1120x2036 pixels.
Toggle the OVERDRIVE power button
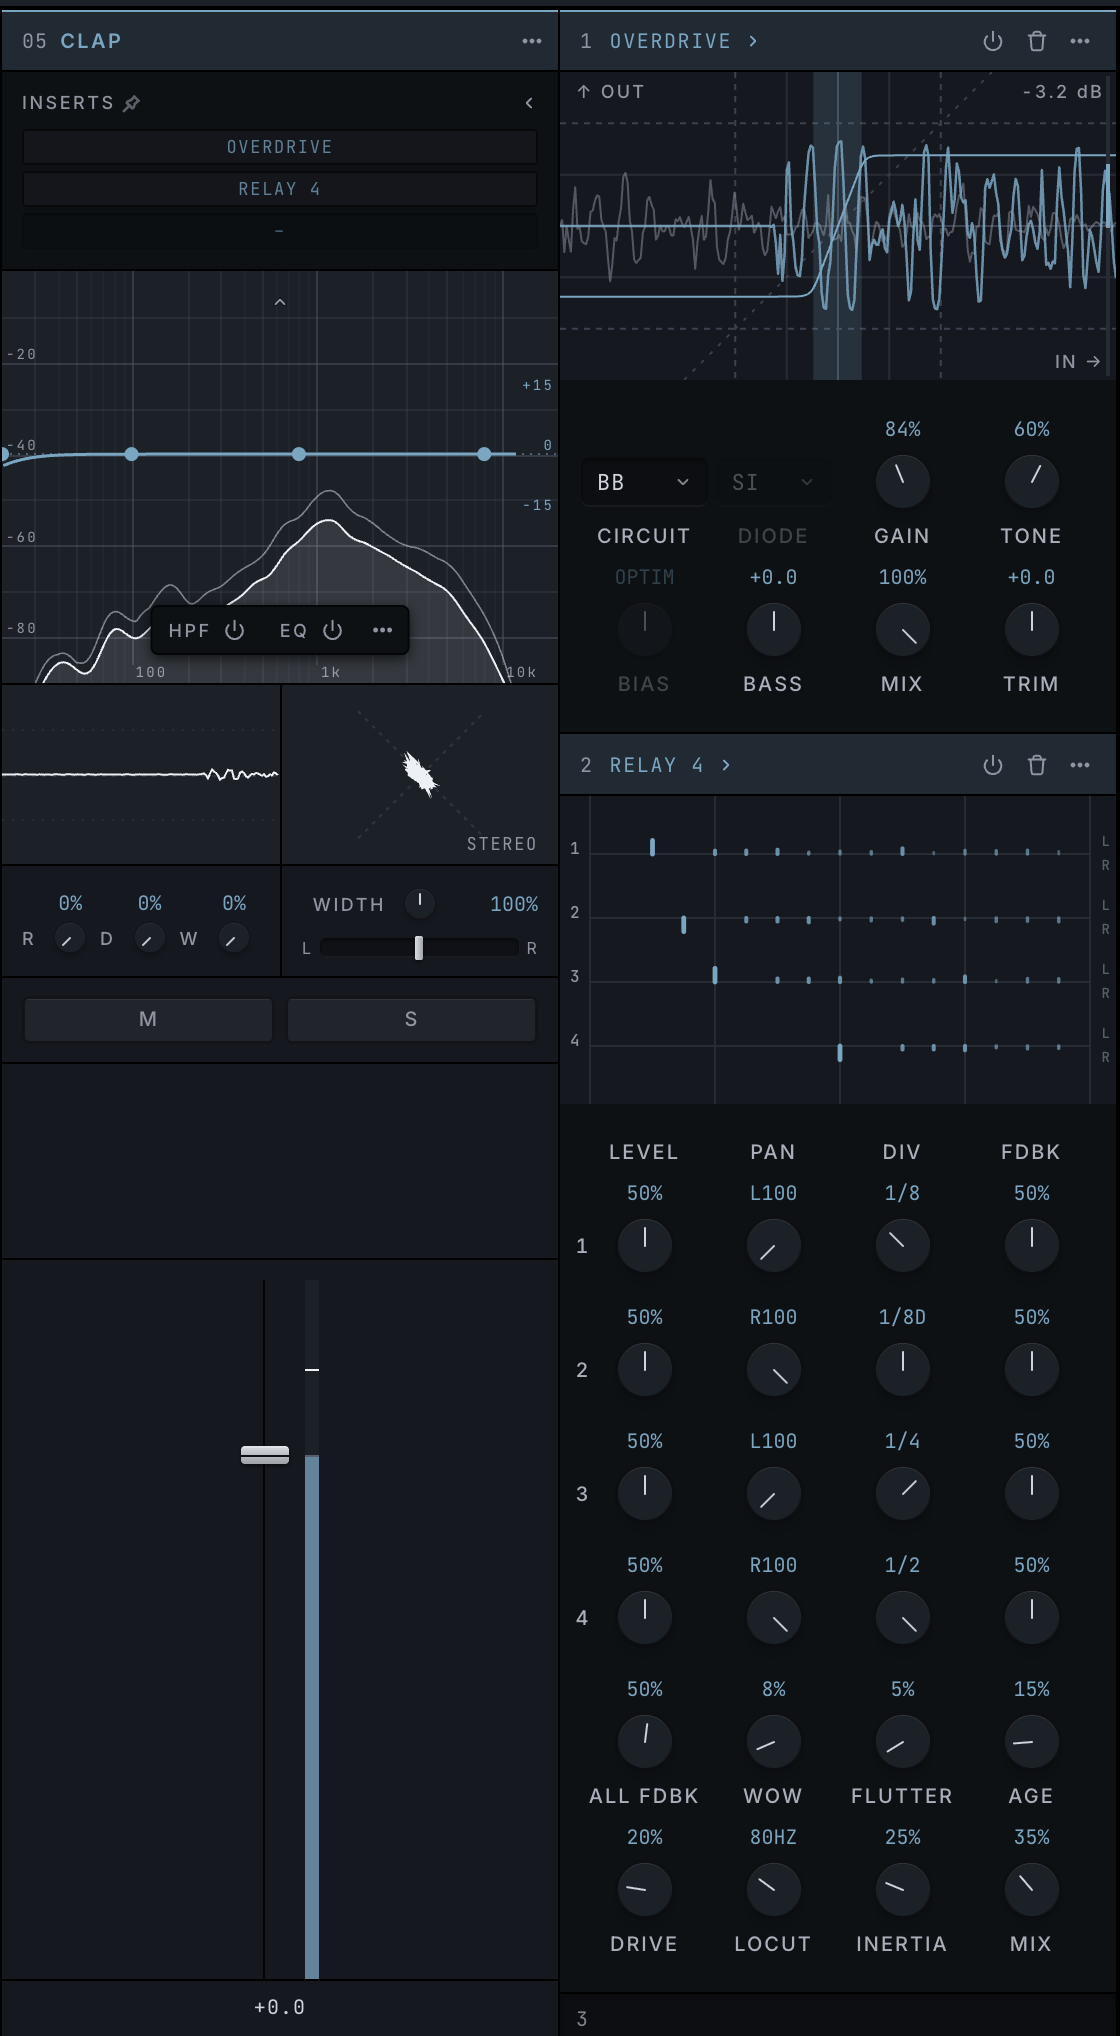(993, 41)
